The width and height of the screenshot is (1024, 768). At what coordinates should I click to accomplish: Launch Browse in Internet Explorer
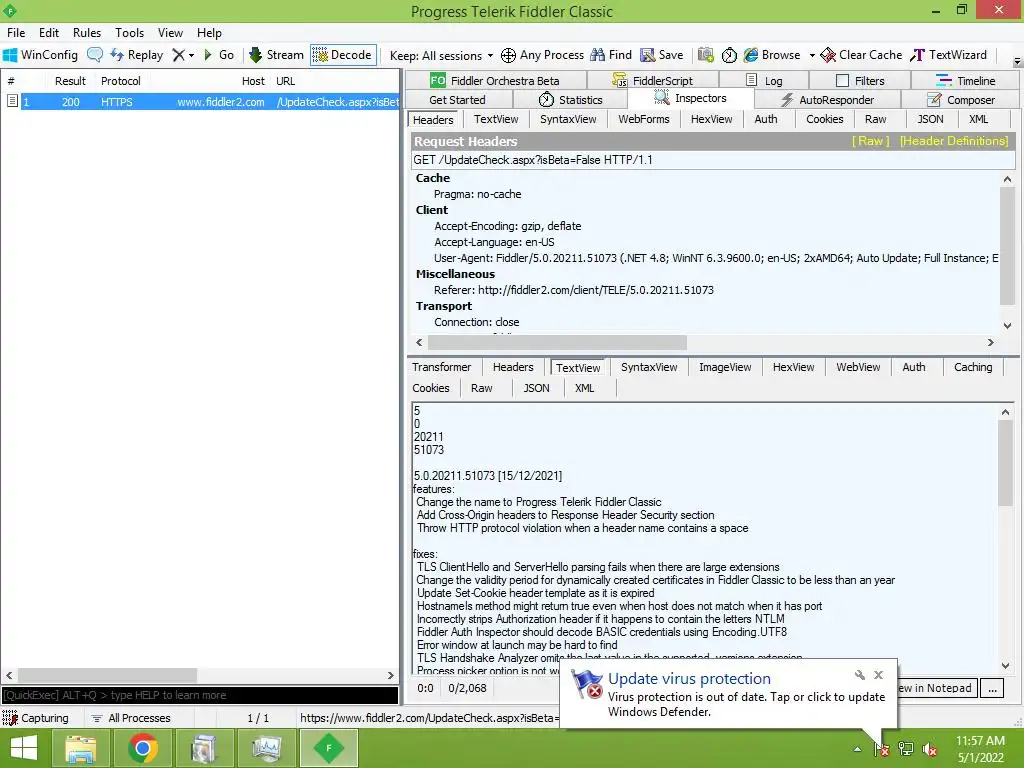click(x=772, y=55)
